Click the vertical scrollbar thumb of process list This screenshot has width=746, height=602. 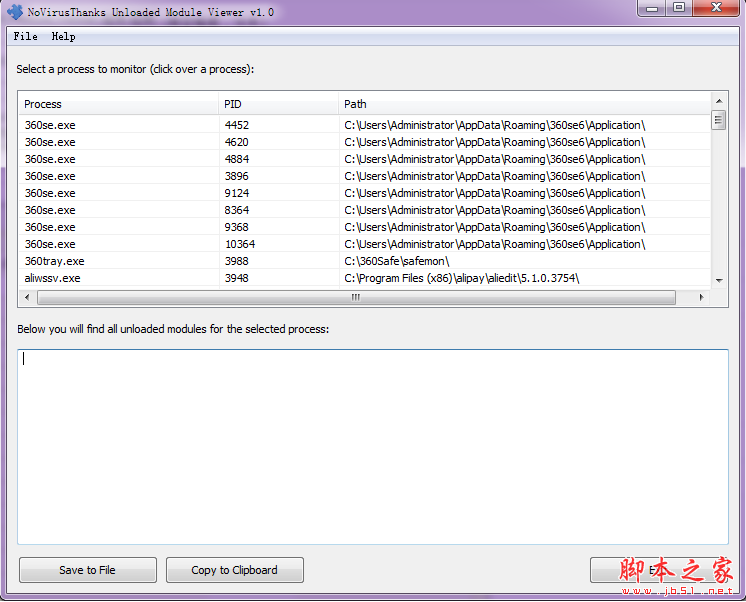[x=718, y=120]
